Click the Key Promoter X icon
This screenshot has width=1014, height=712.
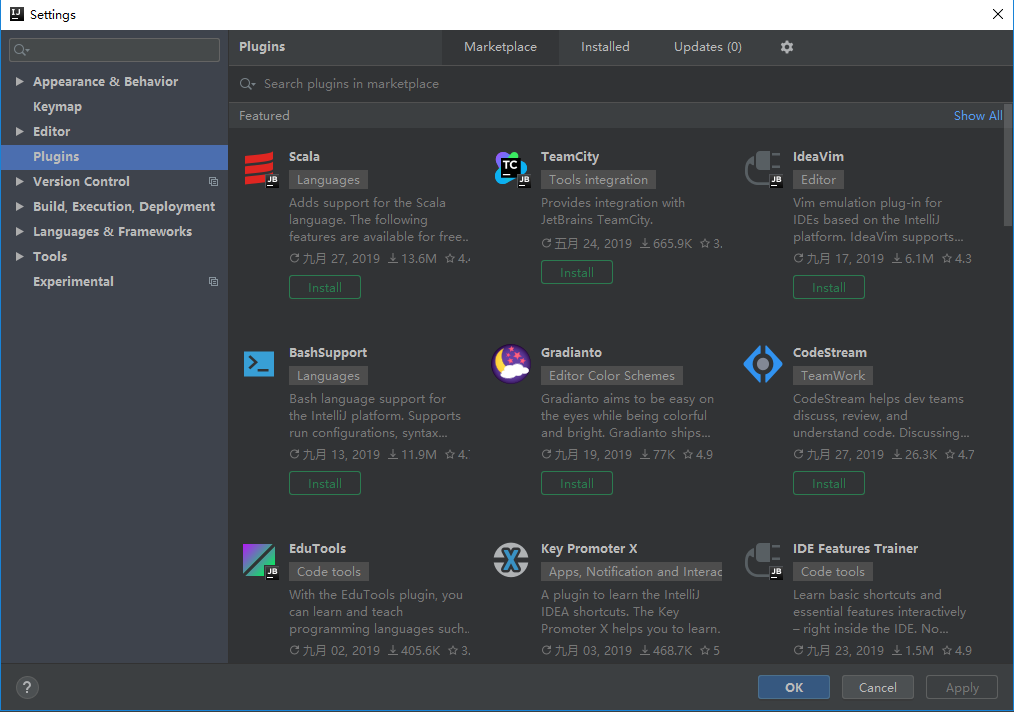(511, 560)
